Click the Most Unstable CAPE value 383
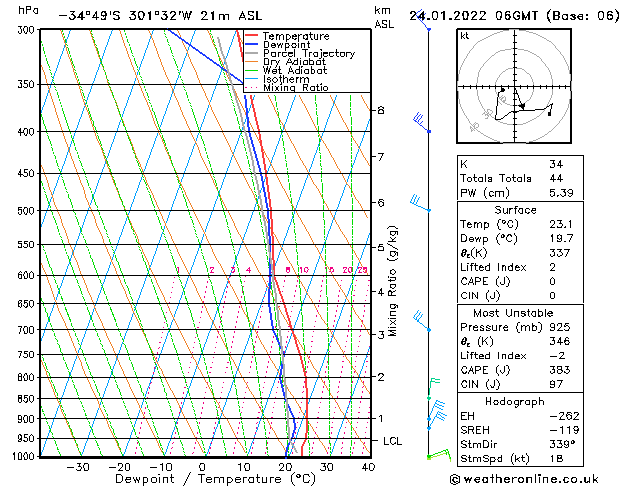 pyautogui.click(x=560, y=370)
